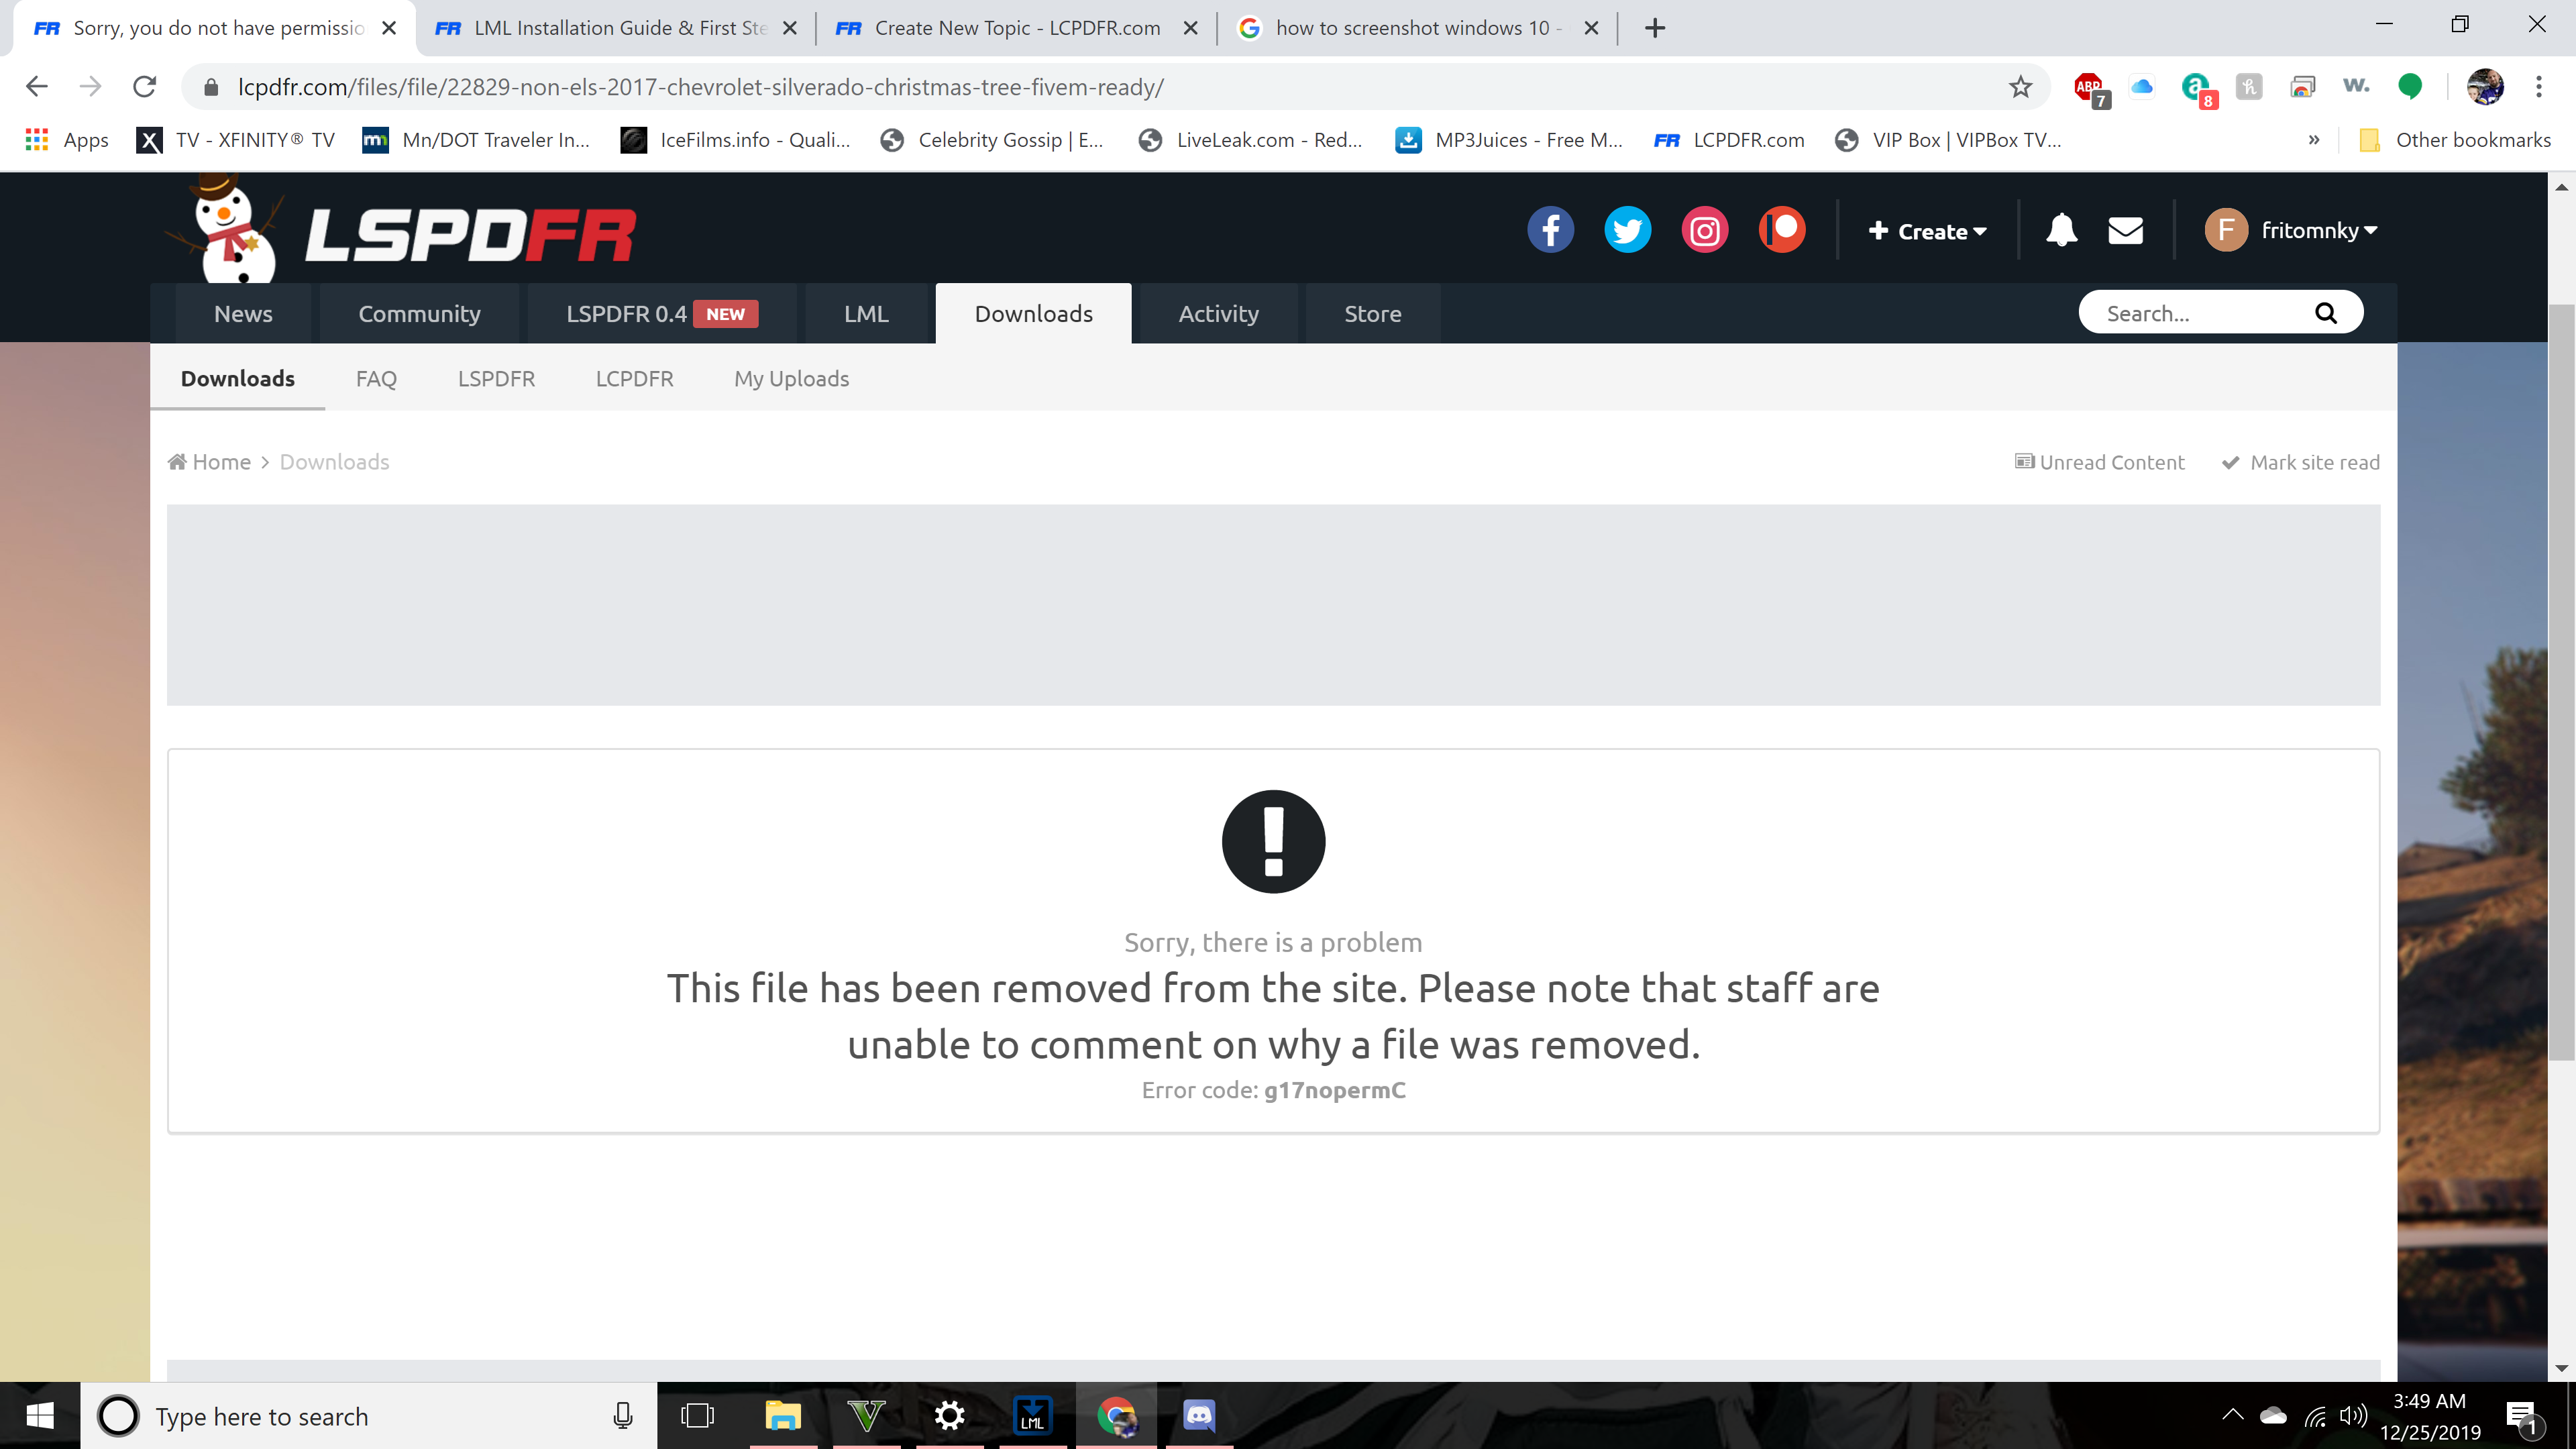
Task: Click Mark site read link
Action: pyautogui.click(x=2301, y=462)
